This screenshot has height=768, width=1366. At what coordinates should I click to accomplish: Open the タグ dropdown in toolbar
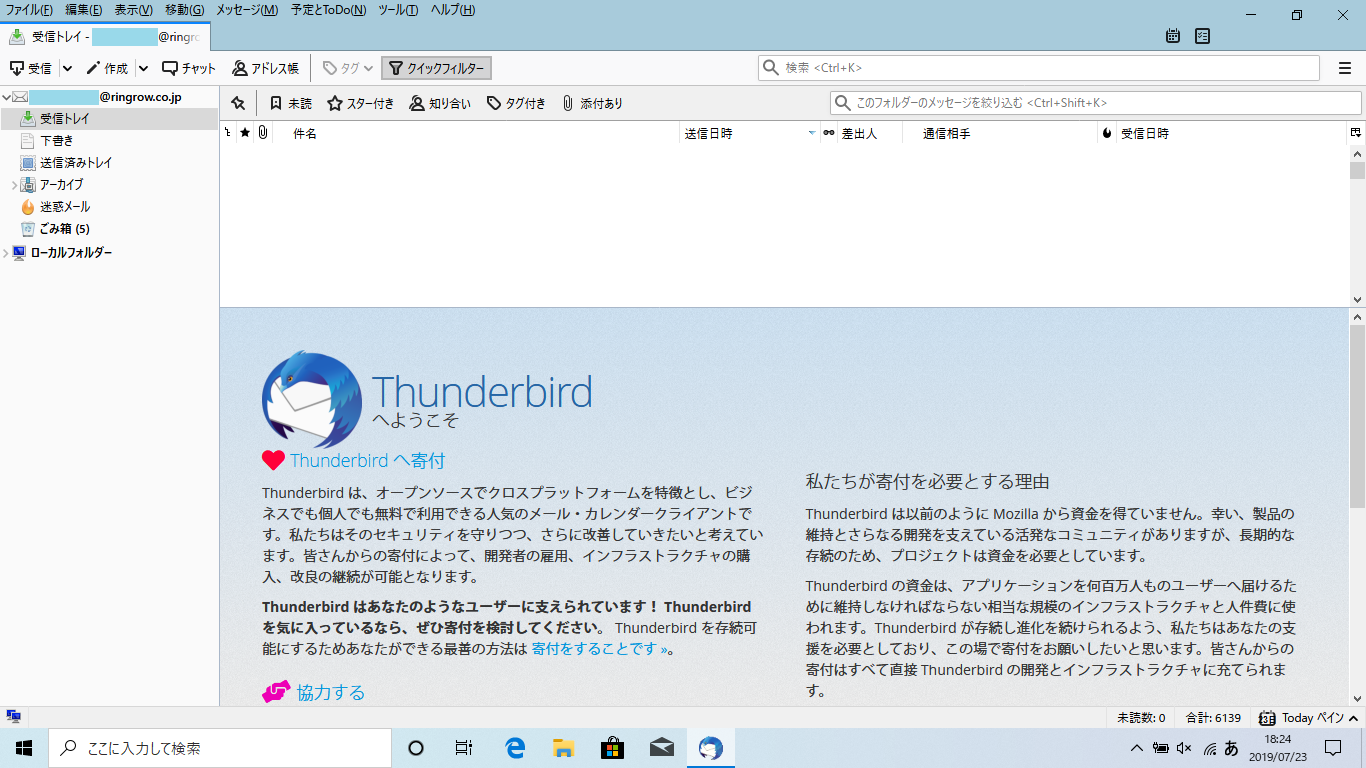[x=348, y=68]
